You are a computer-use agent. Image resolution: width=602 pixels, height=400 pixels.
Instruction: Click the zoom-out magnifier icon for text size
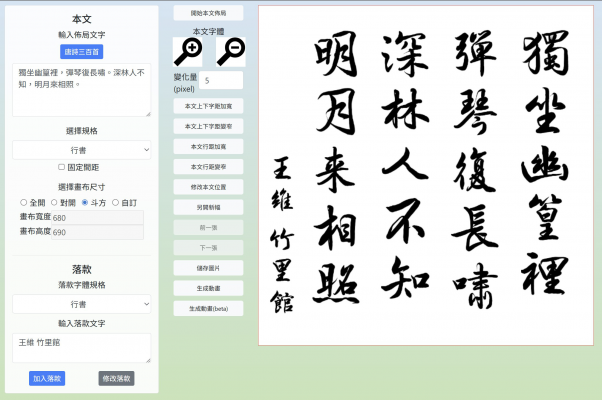tap(229, 51)
